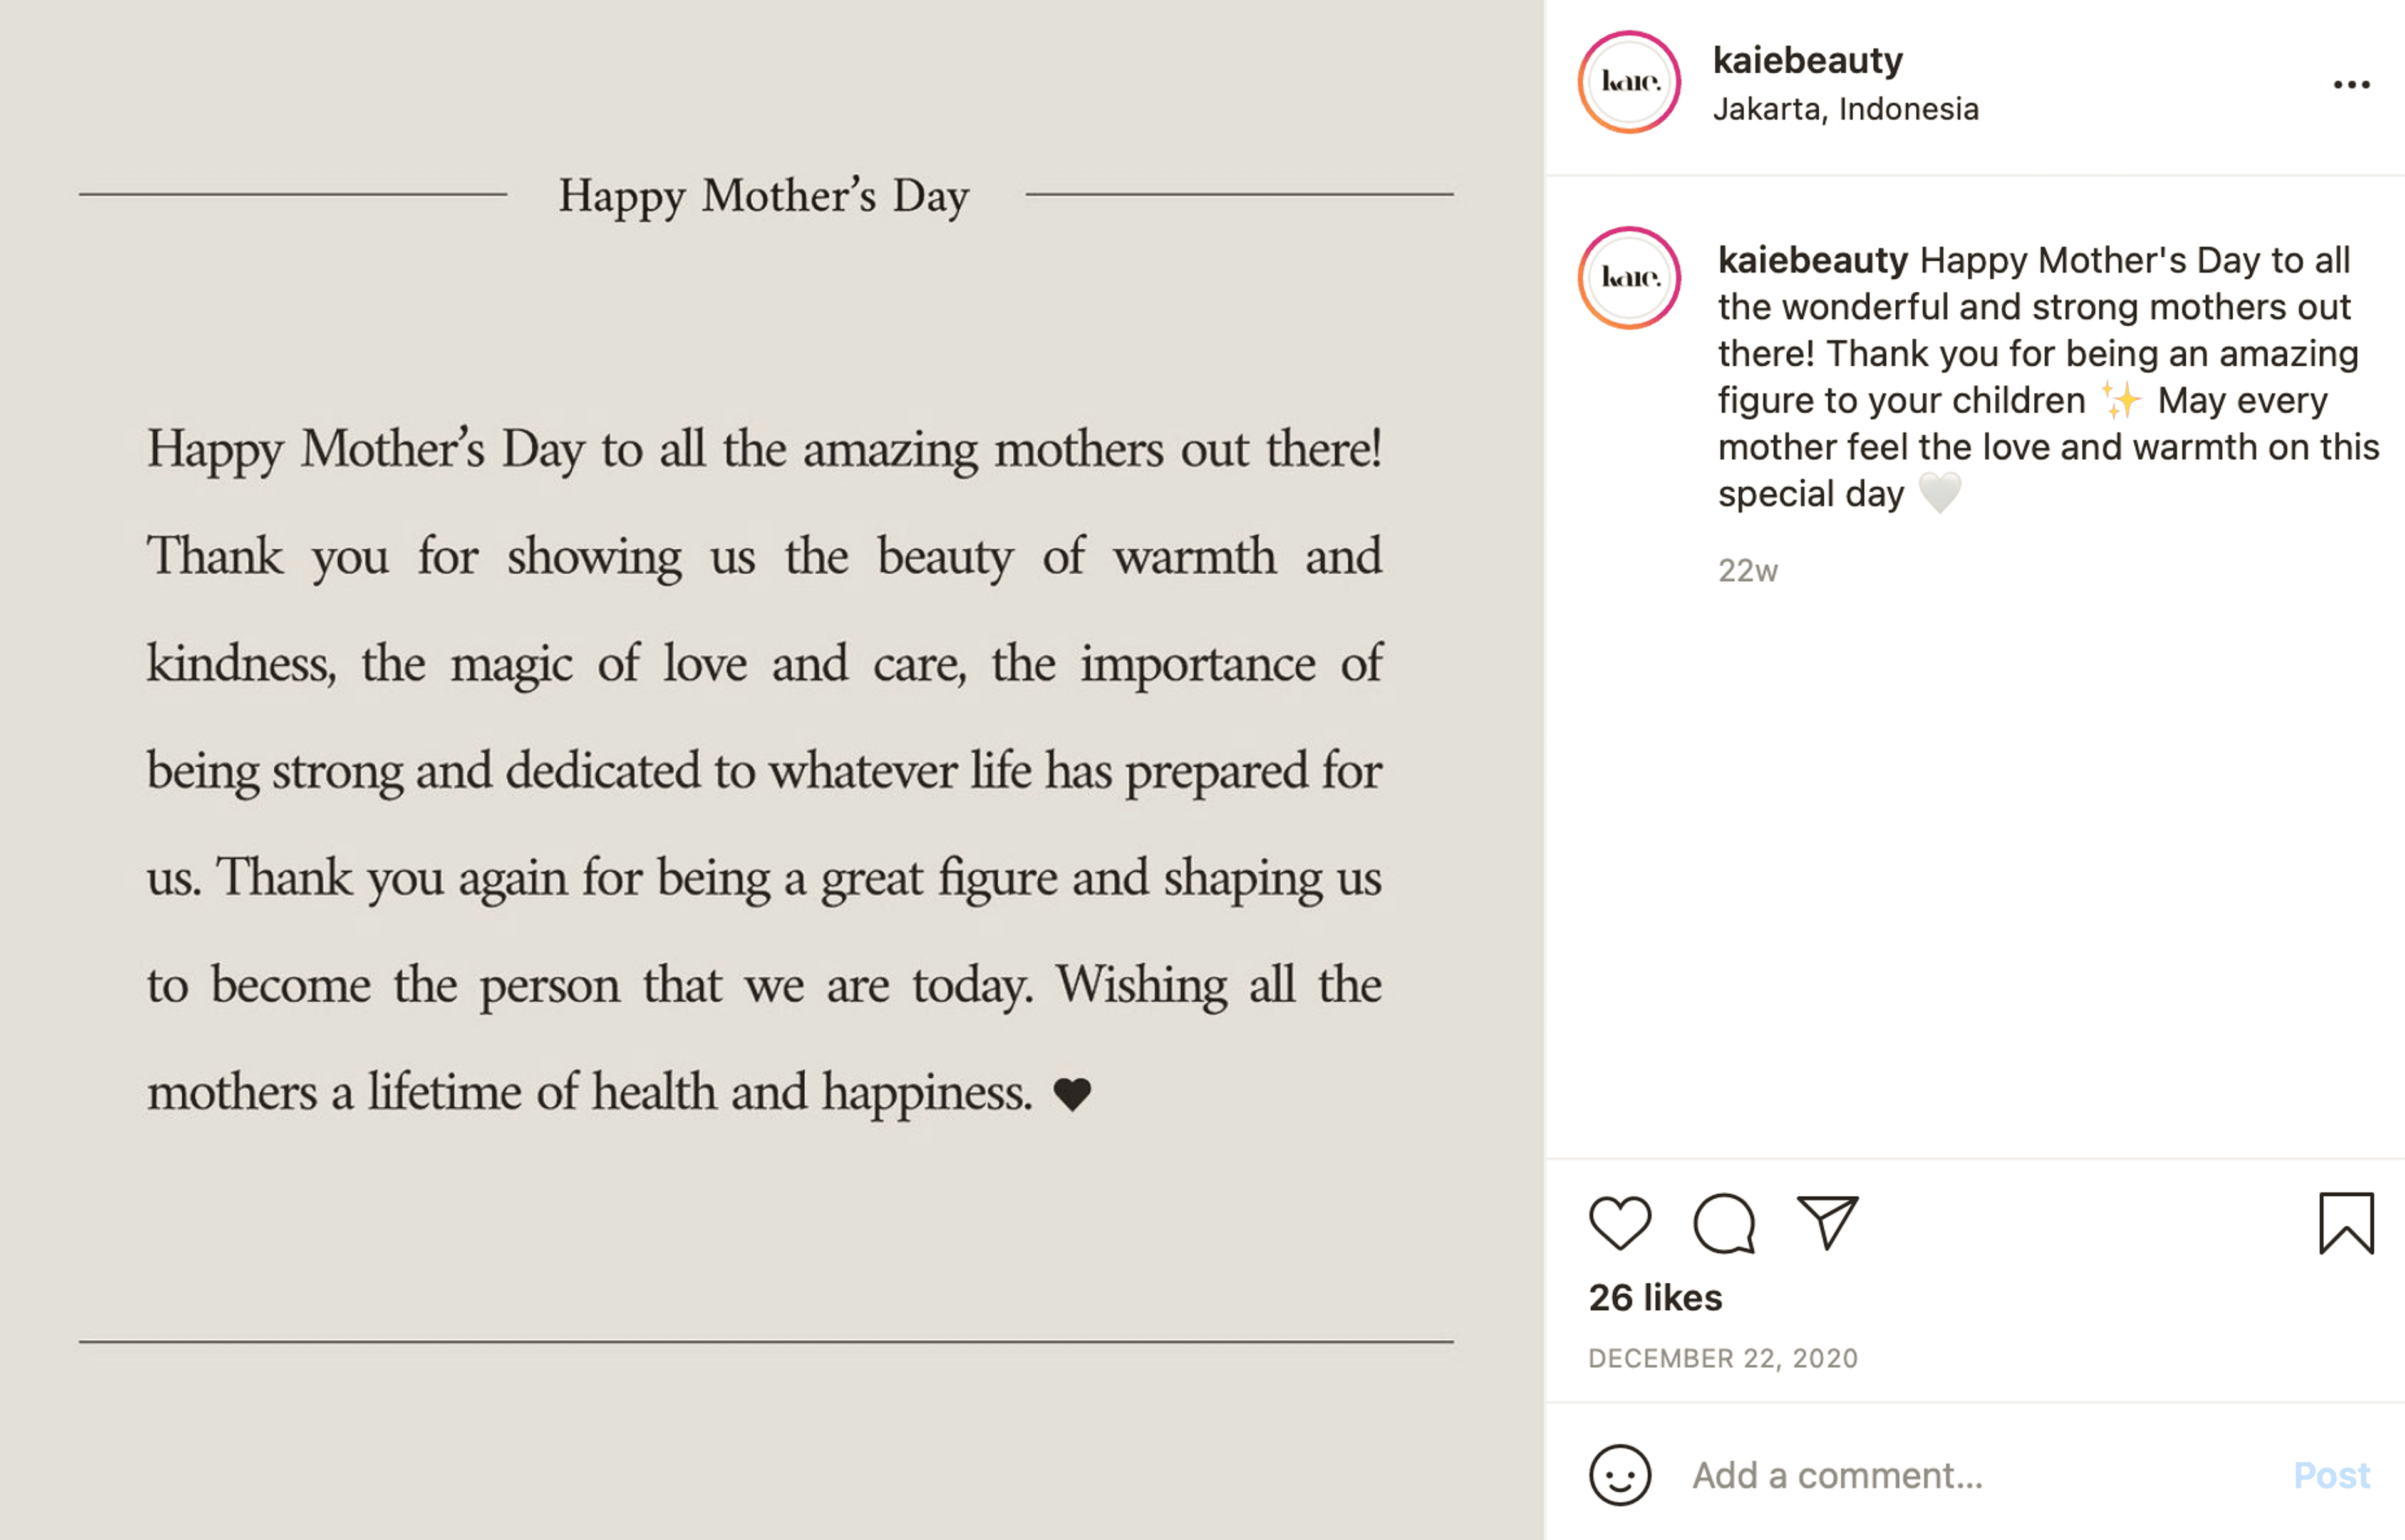View the 26 likes list
Viewport: 2405px width, 1540px height.
(1655, 1297)
